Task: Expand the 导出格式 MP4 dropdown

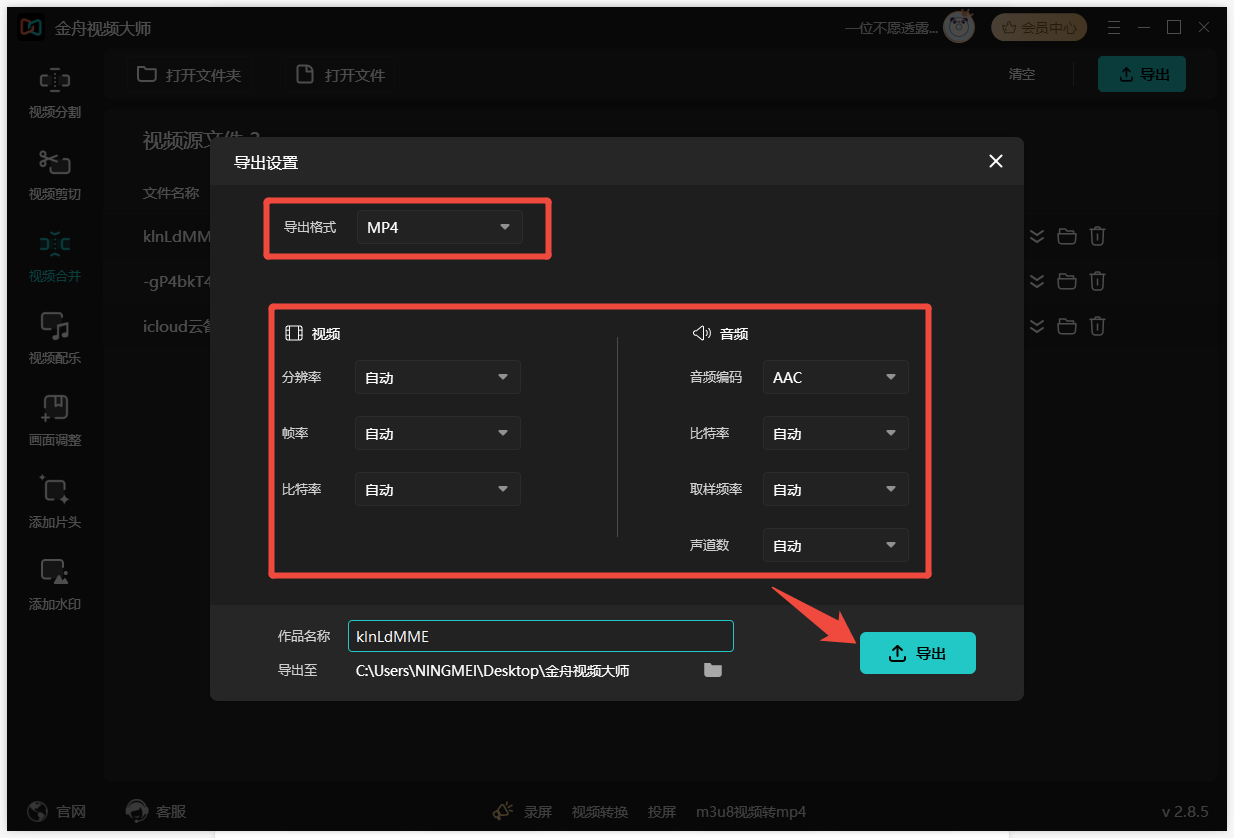Action: (440, 228)
